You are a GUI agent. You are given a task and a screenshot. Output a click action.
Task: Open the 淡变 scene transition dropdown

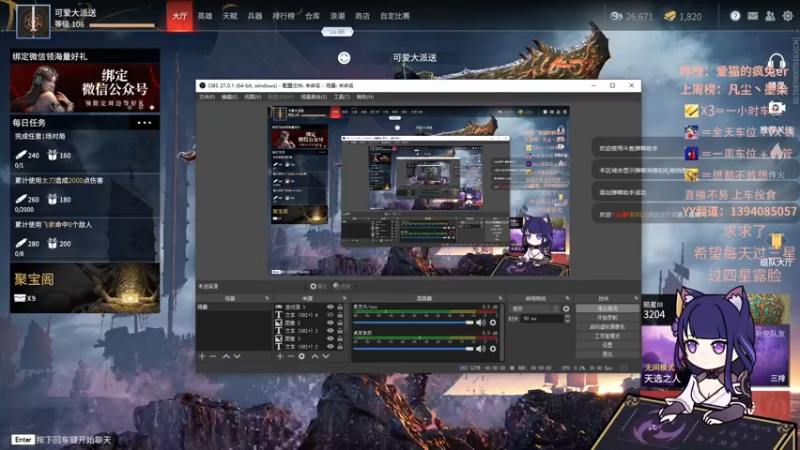534,309
